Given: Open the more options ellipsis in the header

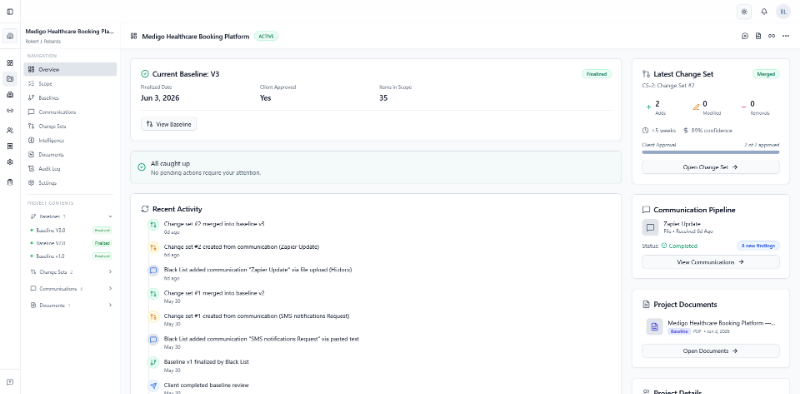Looking at the screenshot, I should click(786, 36).
